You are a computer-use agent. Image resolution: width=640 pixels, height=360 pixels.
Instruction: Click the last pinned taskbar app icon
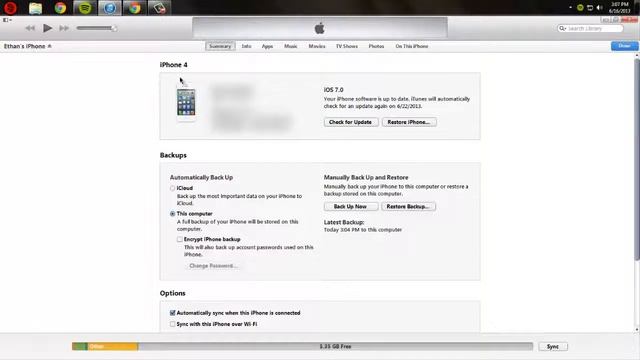coord(159,8)
